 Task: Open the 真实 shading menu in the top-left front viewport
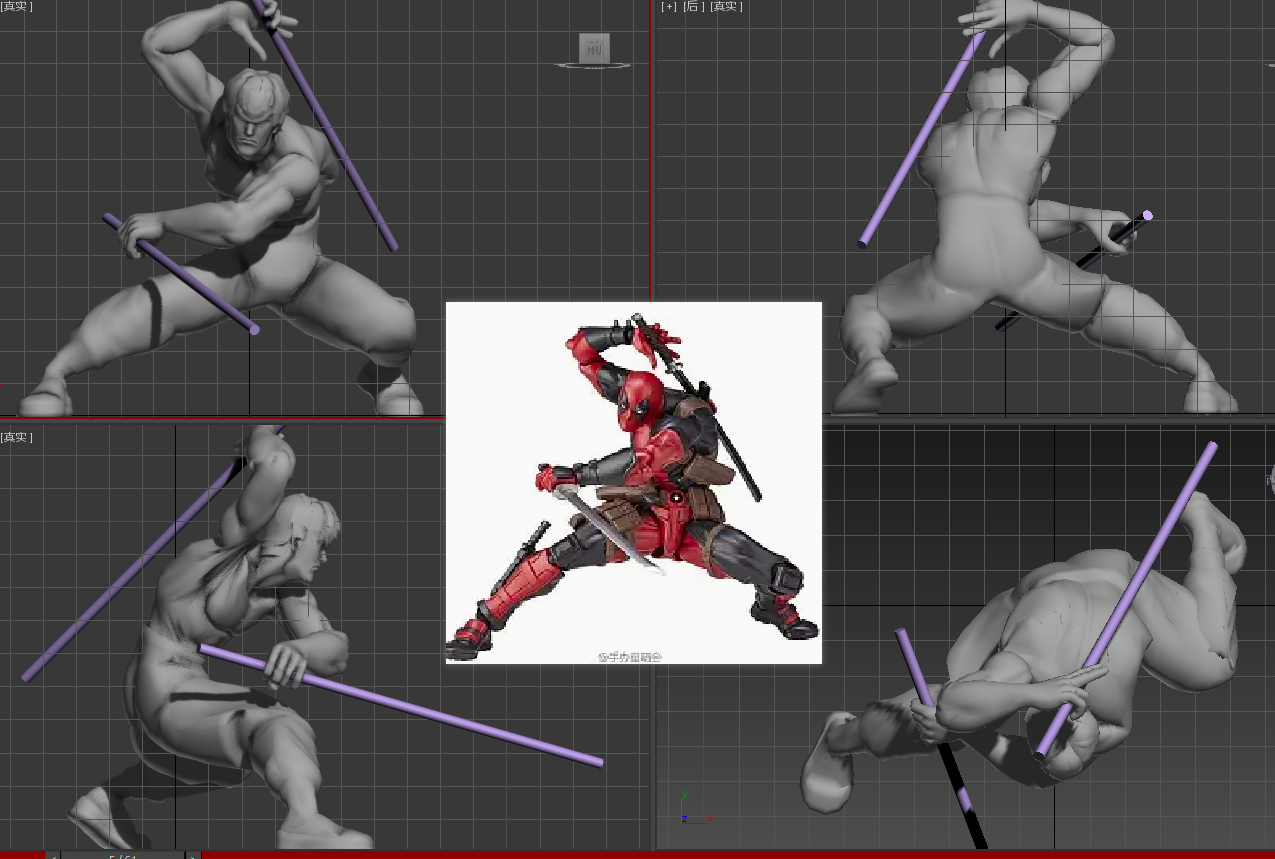pyautogui.click(x=16, y=6)
